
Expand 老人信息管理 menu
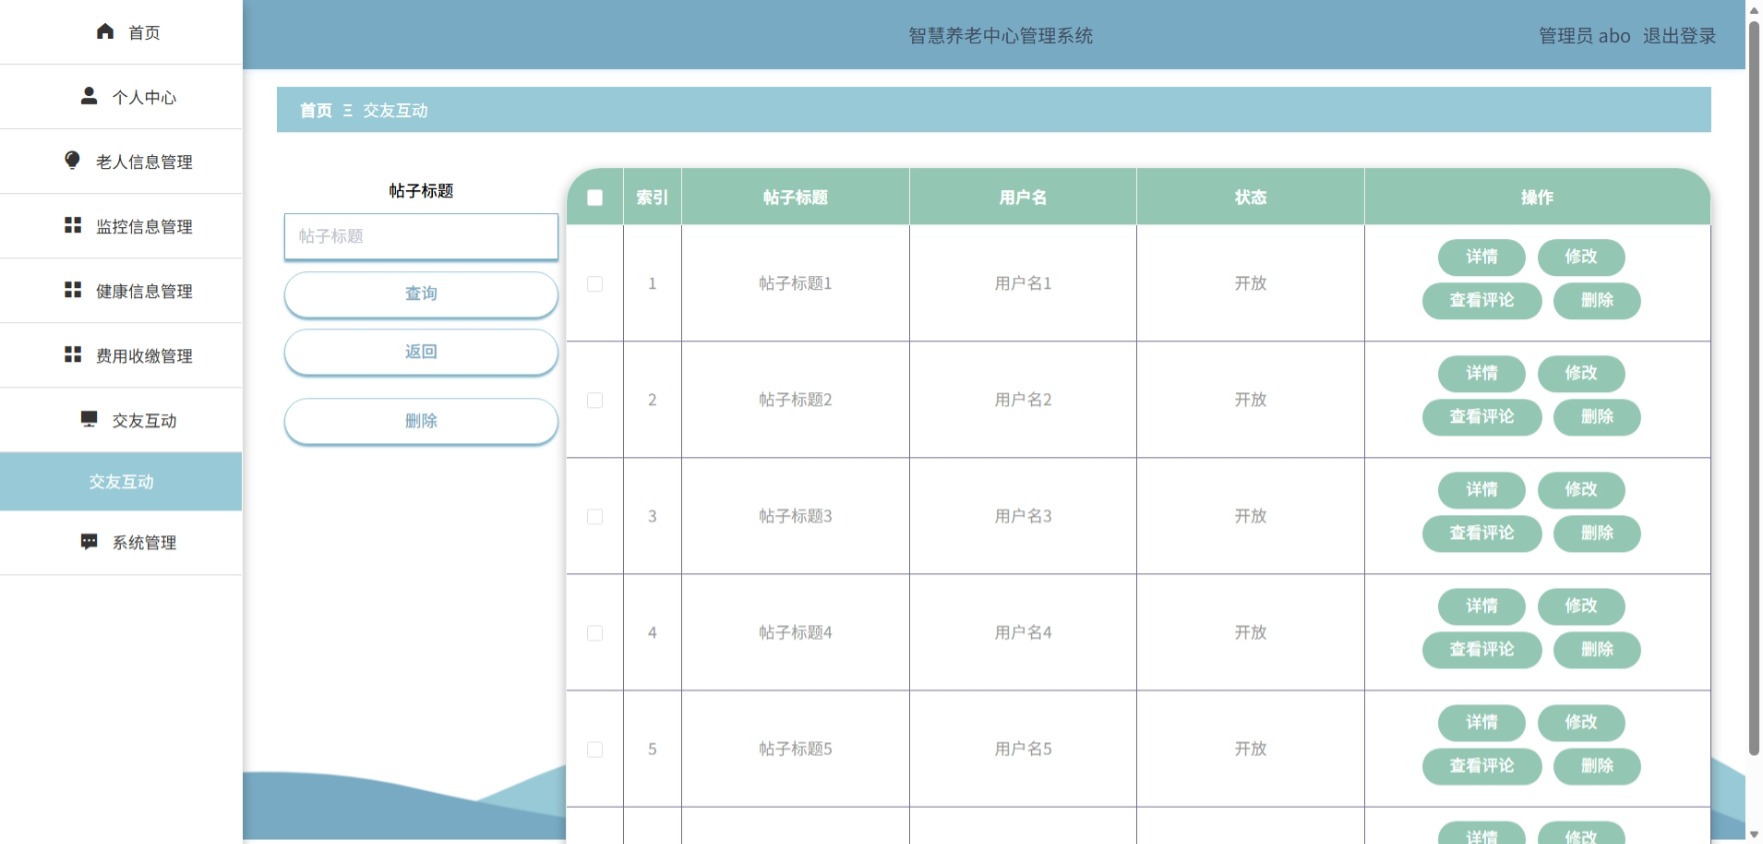[x=121, y=162]
